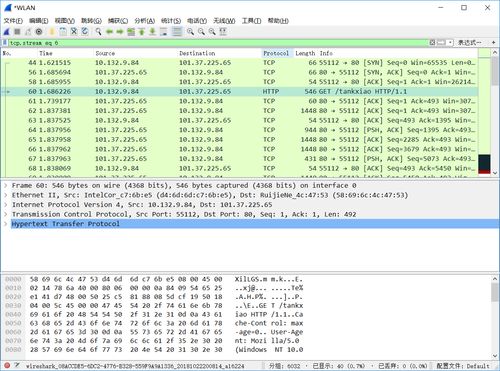
Task: Select packet 56 SYN, ACK row
Action: point(239,72)
